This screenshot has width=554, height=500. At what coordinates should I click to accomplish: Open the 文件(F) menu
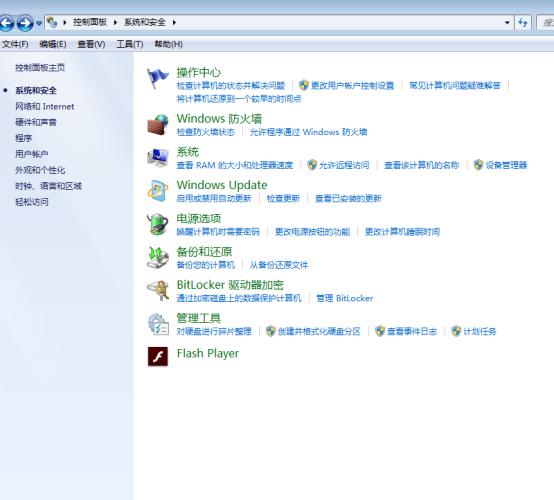(15, 44)
